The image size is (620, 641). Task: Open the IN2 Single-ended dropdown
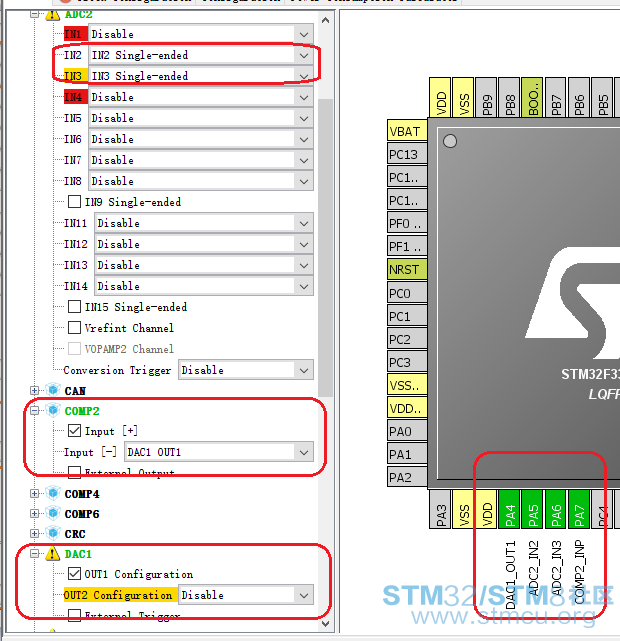tap(201, 55)
